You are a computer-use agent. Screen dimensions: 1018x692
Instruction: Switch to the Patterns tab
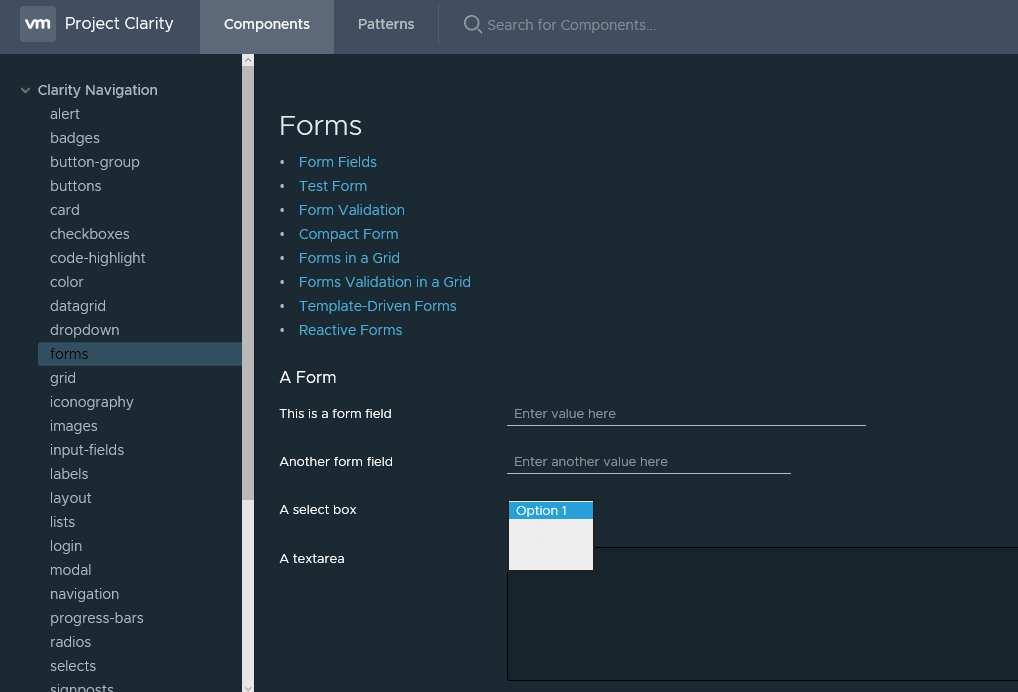click(x=385, y=24)
